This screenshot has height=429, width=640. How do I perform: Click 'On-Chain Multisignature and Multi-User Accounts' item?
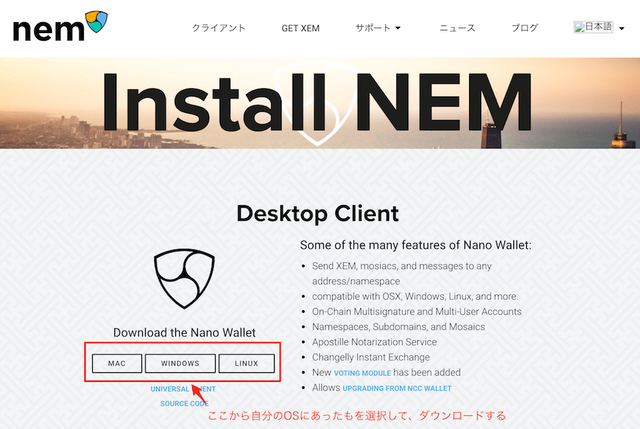(417, 312)
